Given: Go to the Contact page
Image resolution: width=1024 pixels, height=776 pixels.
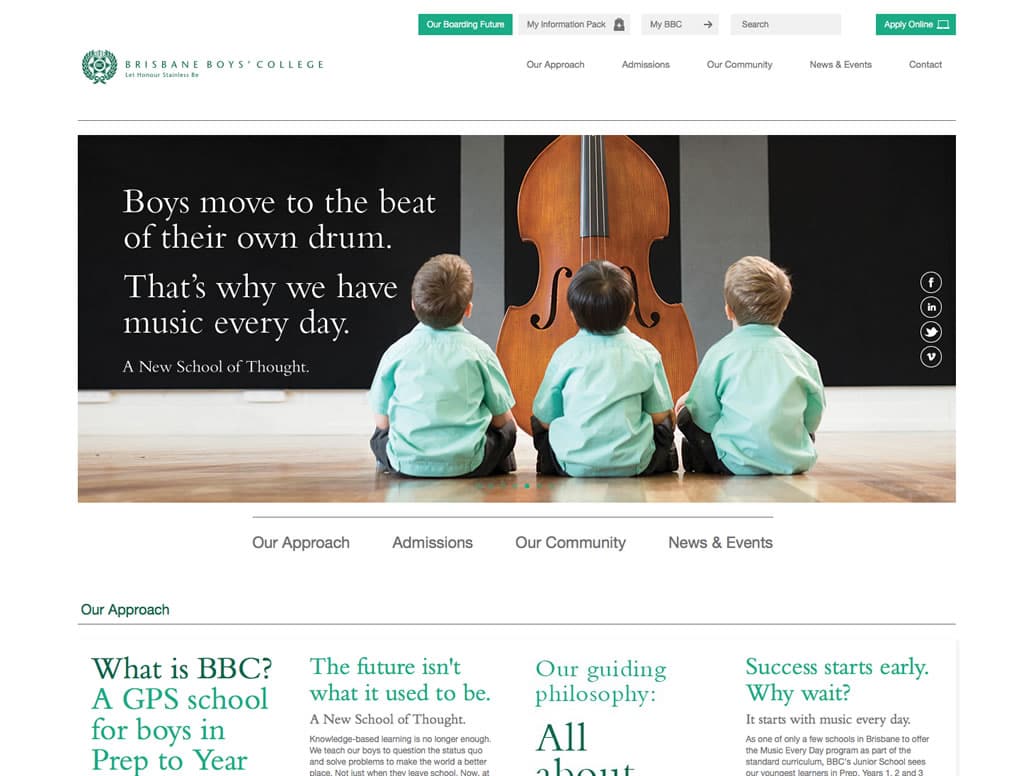Looking at the screenshot, I should tap(925, 65).
